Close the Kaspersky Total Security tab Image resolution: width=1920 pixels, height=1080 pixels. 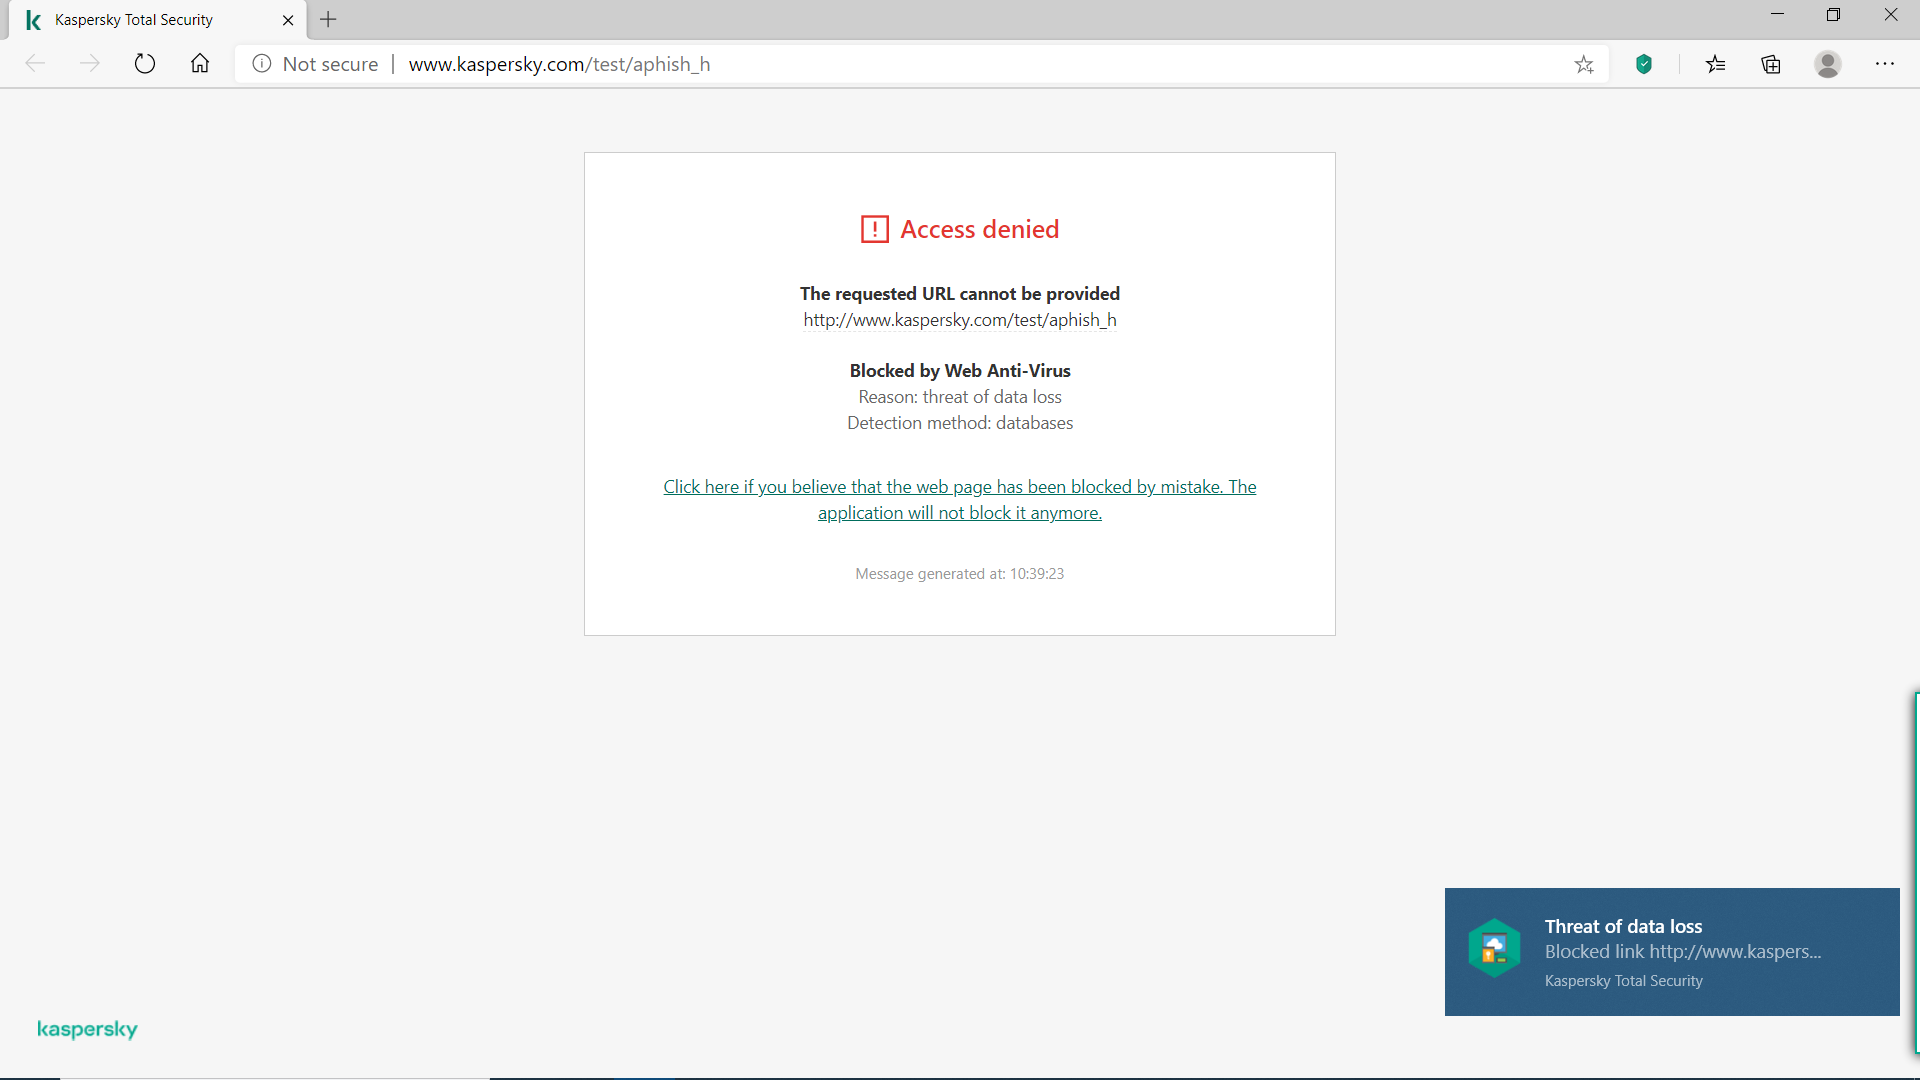[288, 20]
